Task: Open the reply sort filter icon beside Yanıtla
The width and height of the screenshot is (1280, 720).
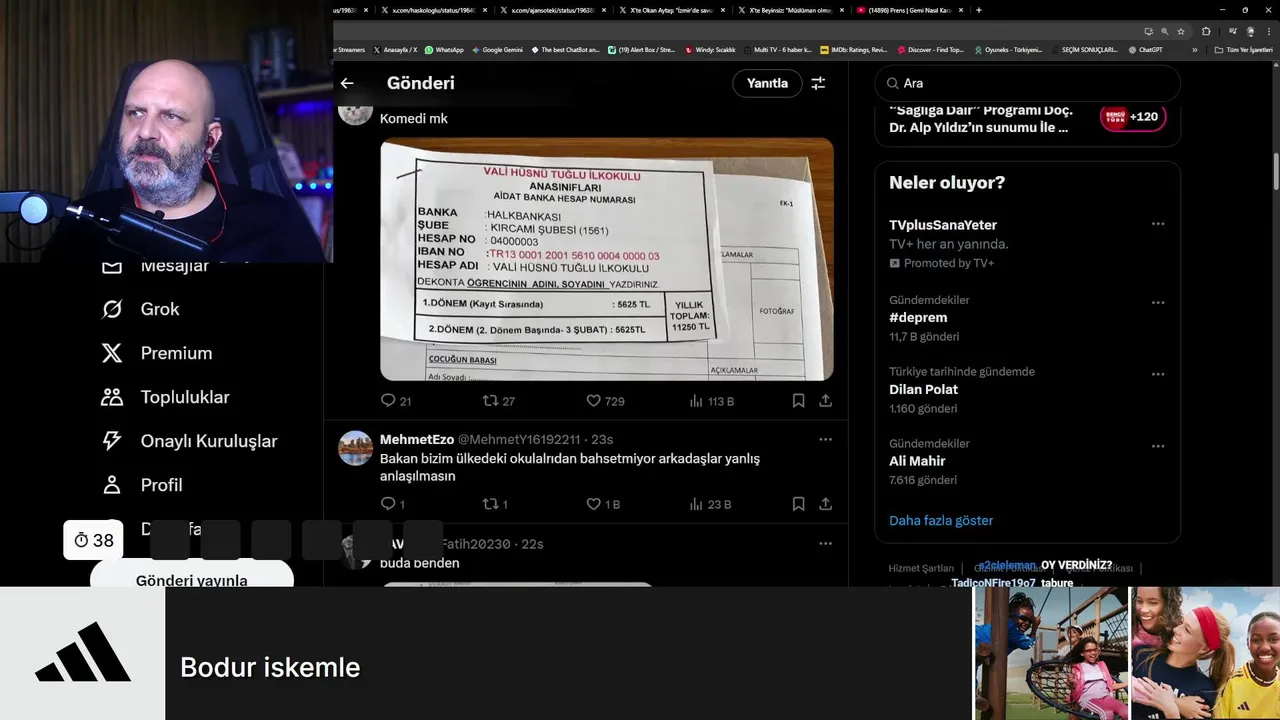Action: [x=818, y=83]
